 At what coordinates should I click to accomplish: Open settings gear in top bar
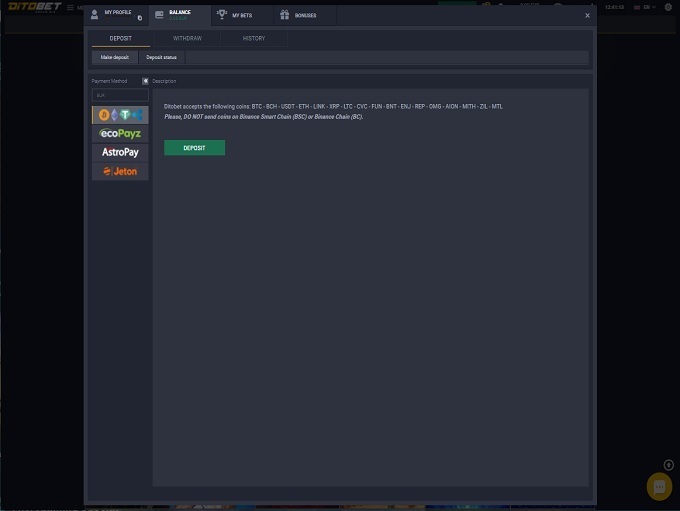point(668,7)
